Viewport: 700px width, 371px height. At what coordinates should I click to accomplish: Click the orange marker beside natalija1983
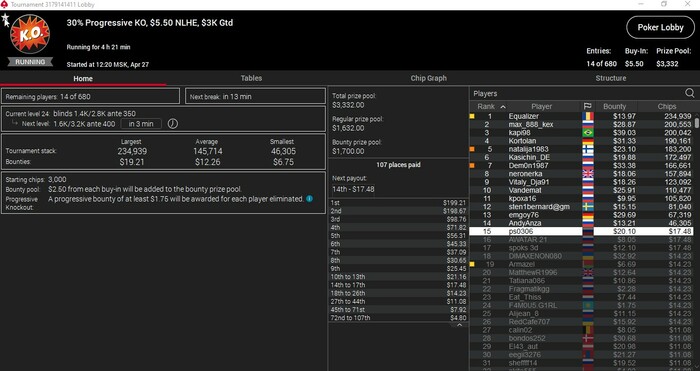[472, 149]
